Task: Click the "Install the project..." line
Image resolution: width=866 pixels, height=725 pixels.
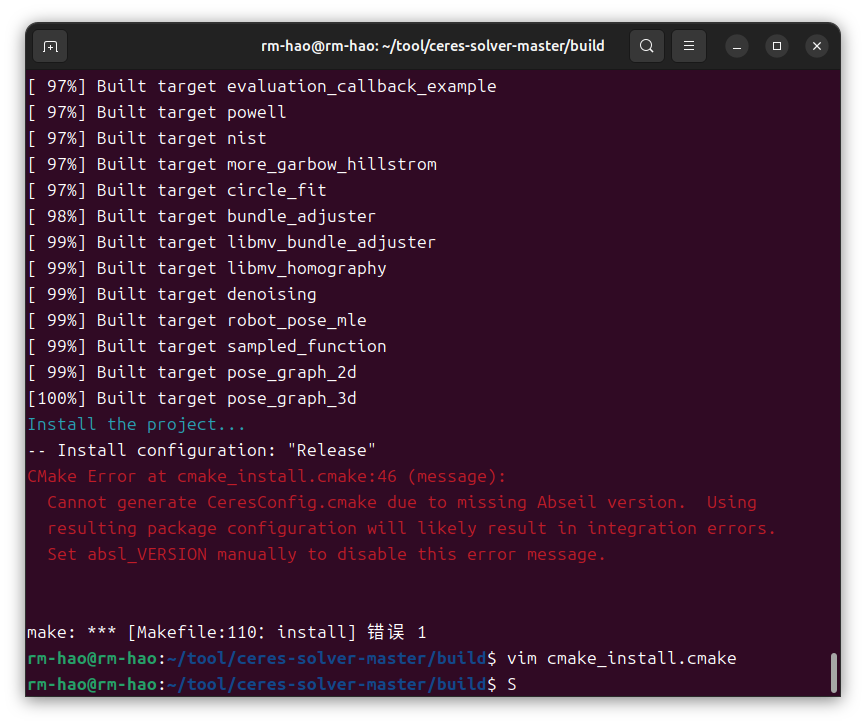Action: tap(136, 424)
